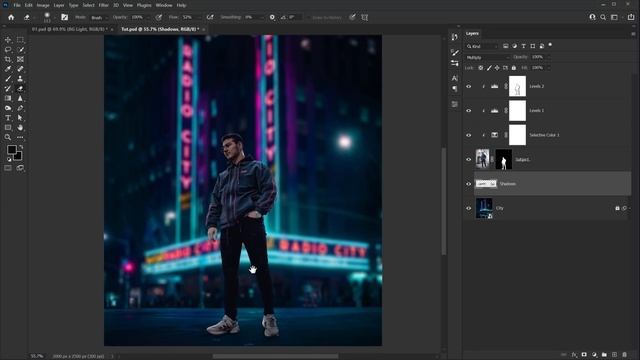This screenshot has height=360, width=640.
Task: Open the Smoothing value dropdown
Action: pyautogui.click(x=261, y=18)
